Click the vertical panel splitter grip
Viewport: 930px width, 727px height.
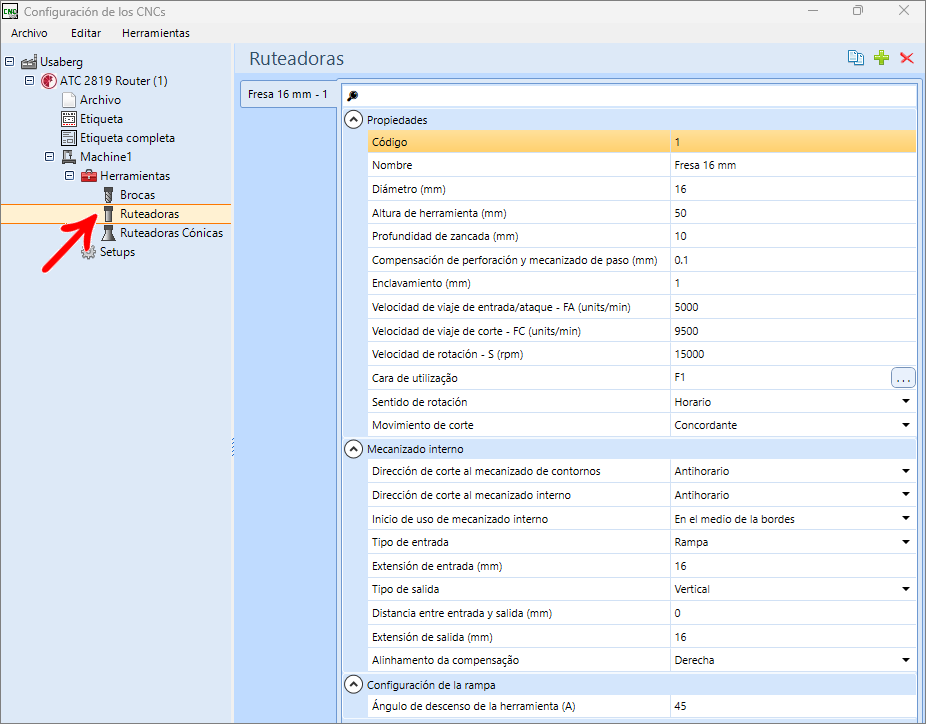point(234,449)
